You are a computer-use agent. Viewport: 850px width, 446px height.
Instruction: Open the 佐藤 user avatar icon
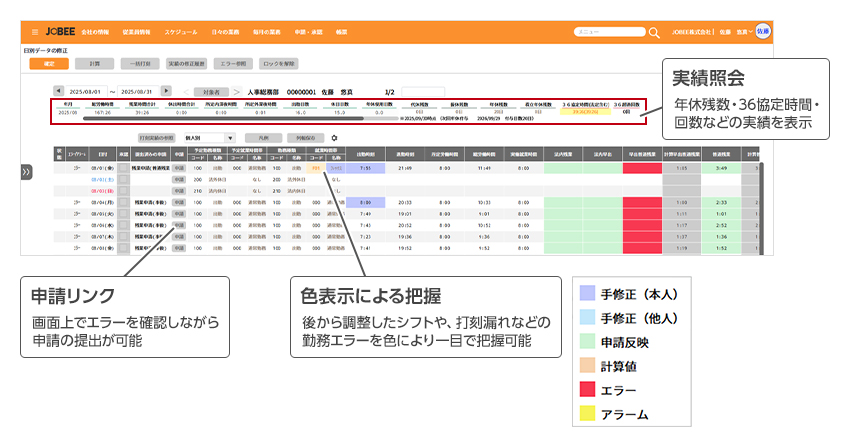tap(763, 32)
